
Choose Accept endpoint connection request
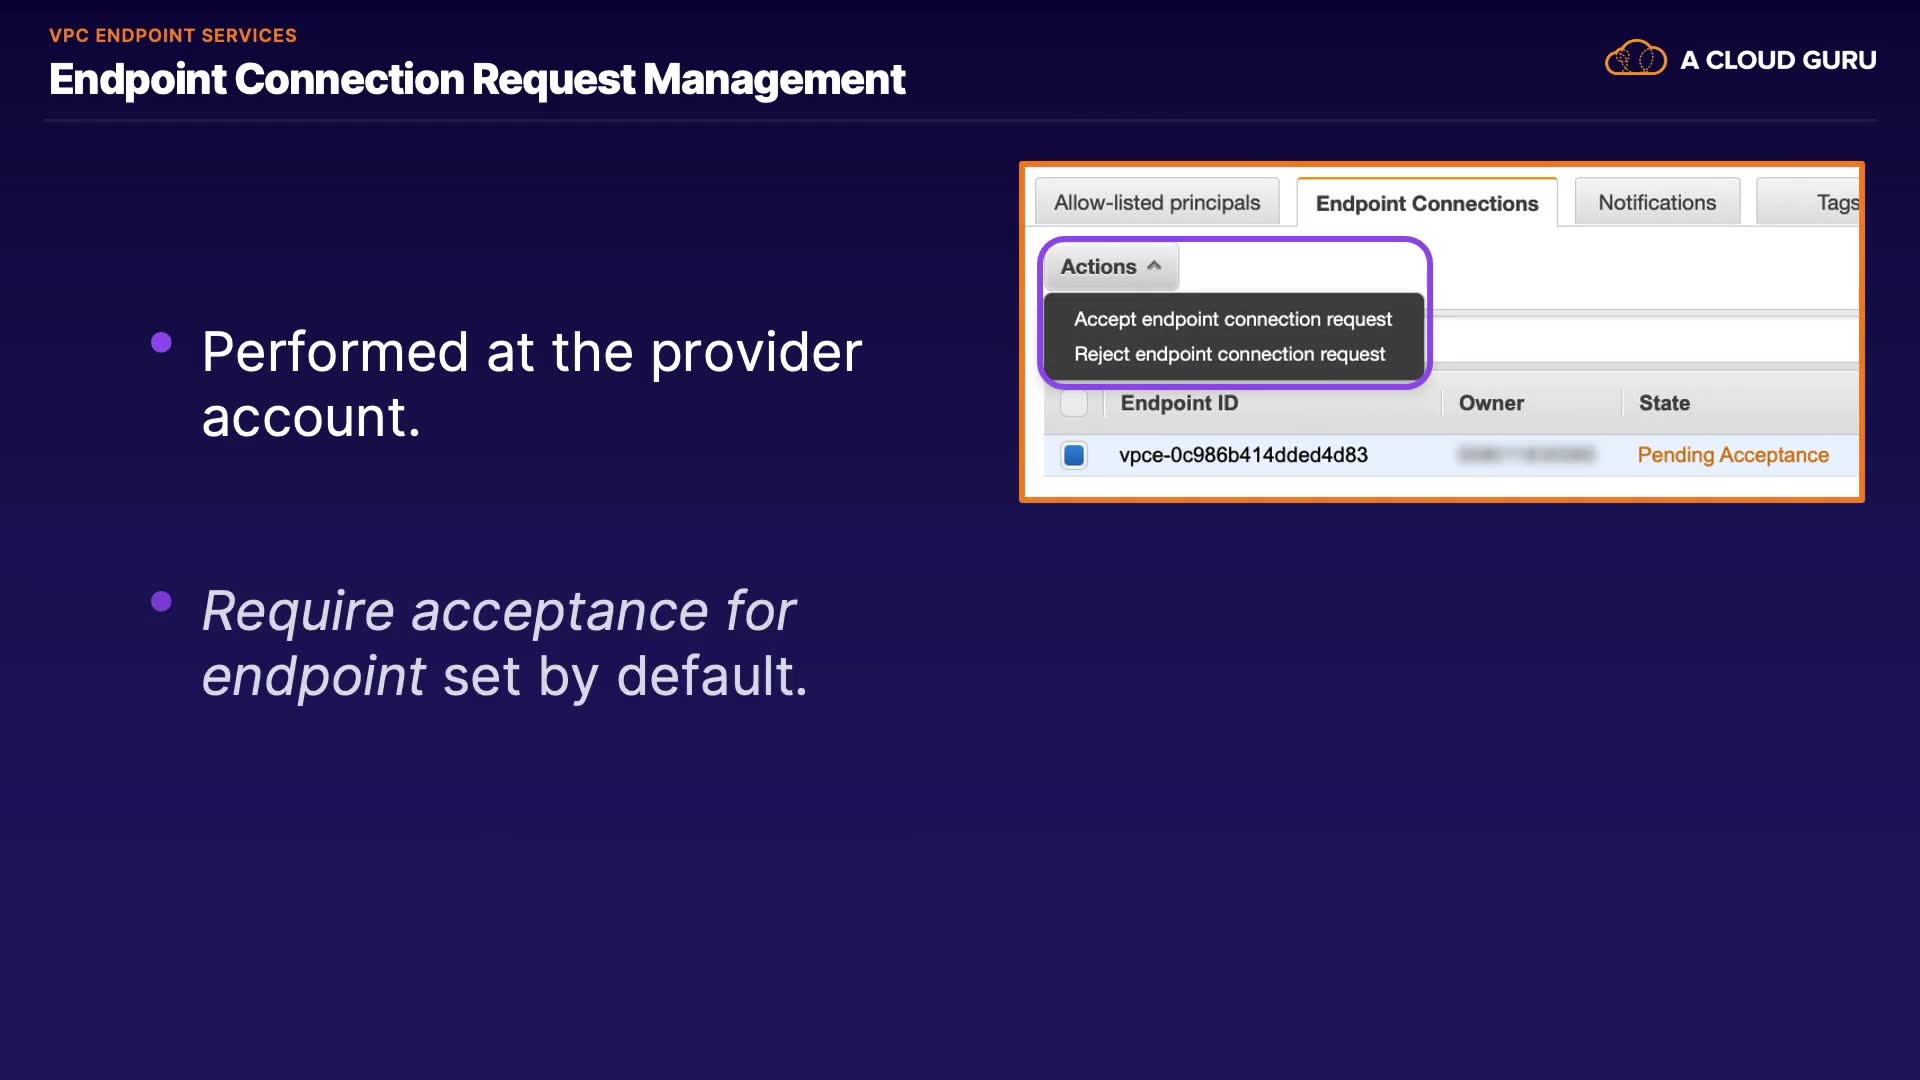point(1232,319)
